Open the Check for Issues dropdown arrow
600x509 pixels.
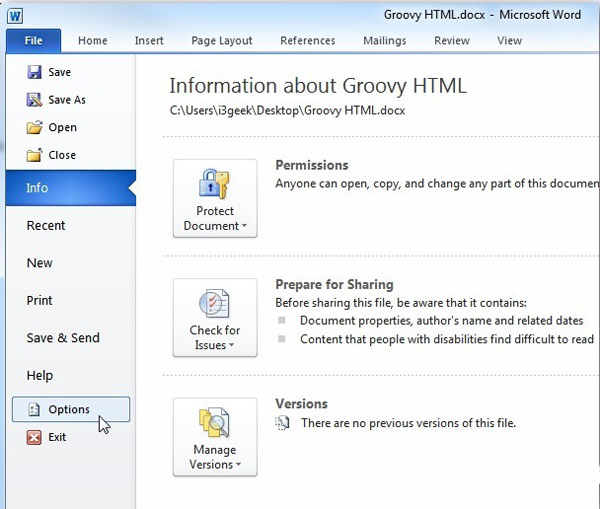coord(232,345)
